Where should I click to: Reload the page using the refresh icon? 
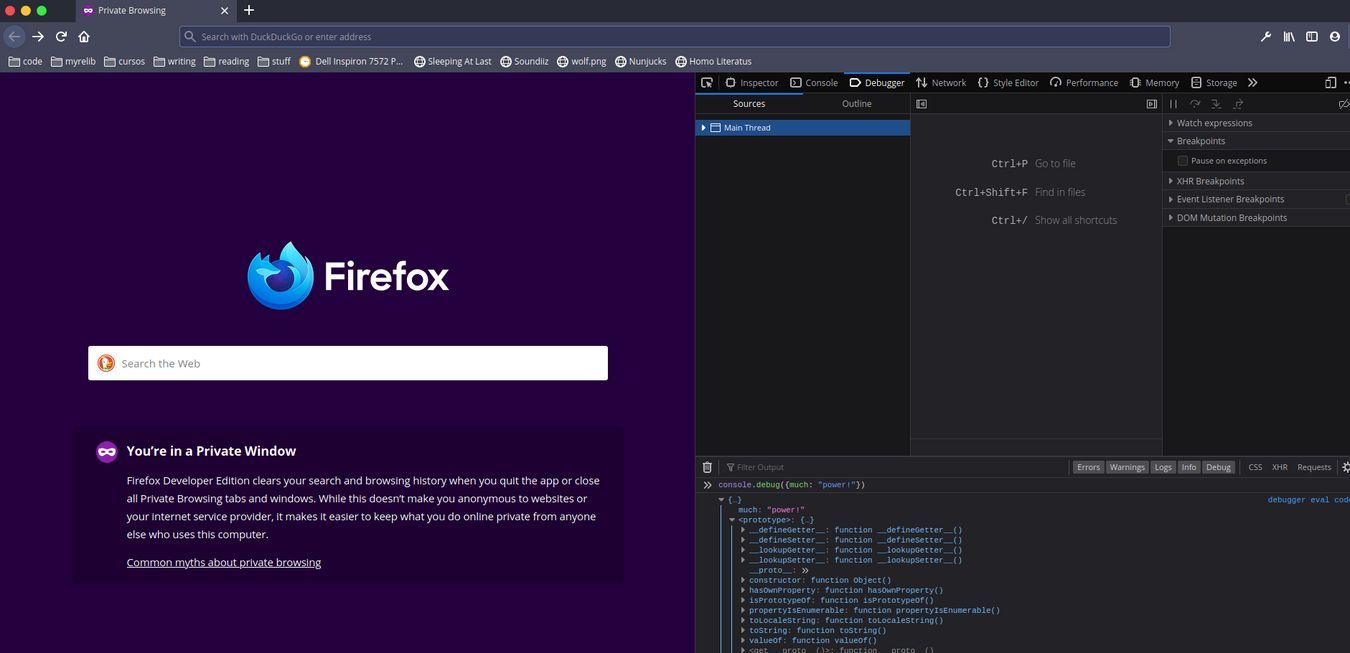pos(60,36)
